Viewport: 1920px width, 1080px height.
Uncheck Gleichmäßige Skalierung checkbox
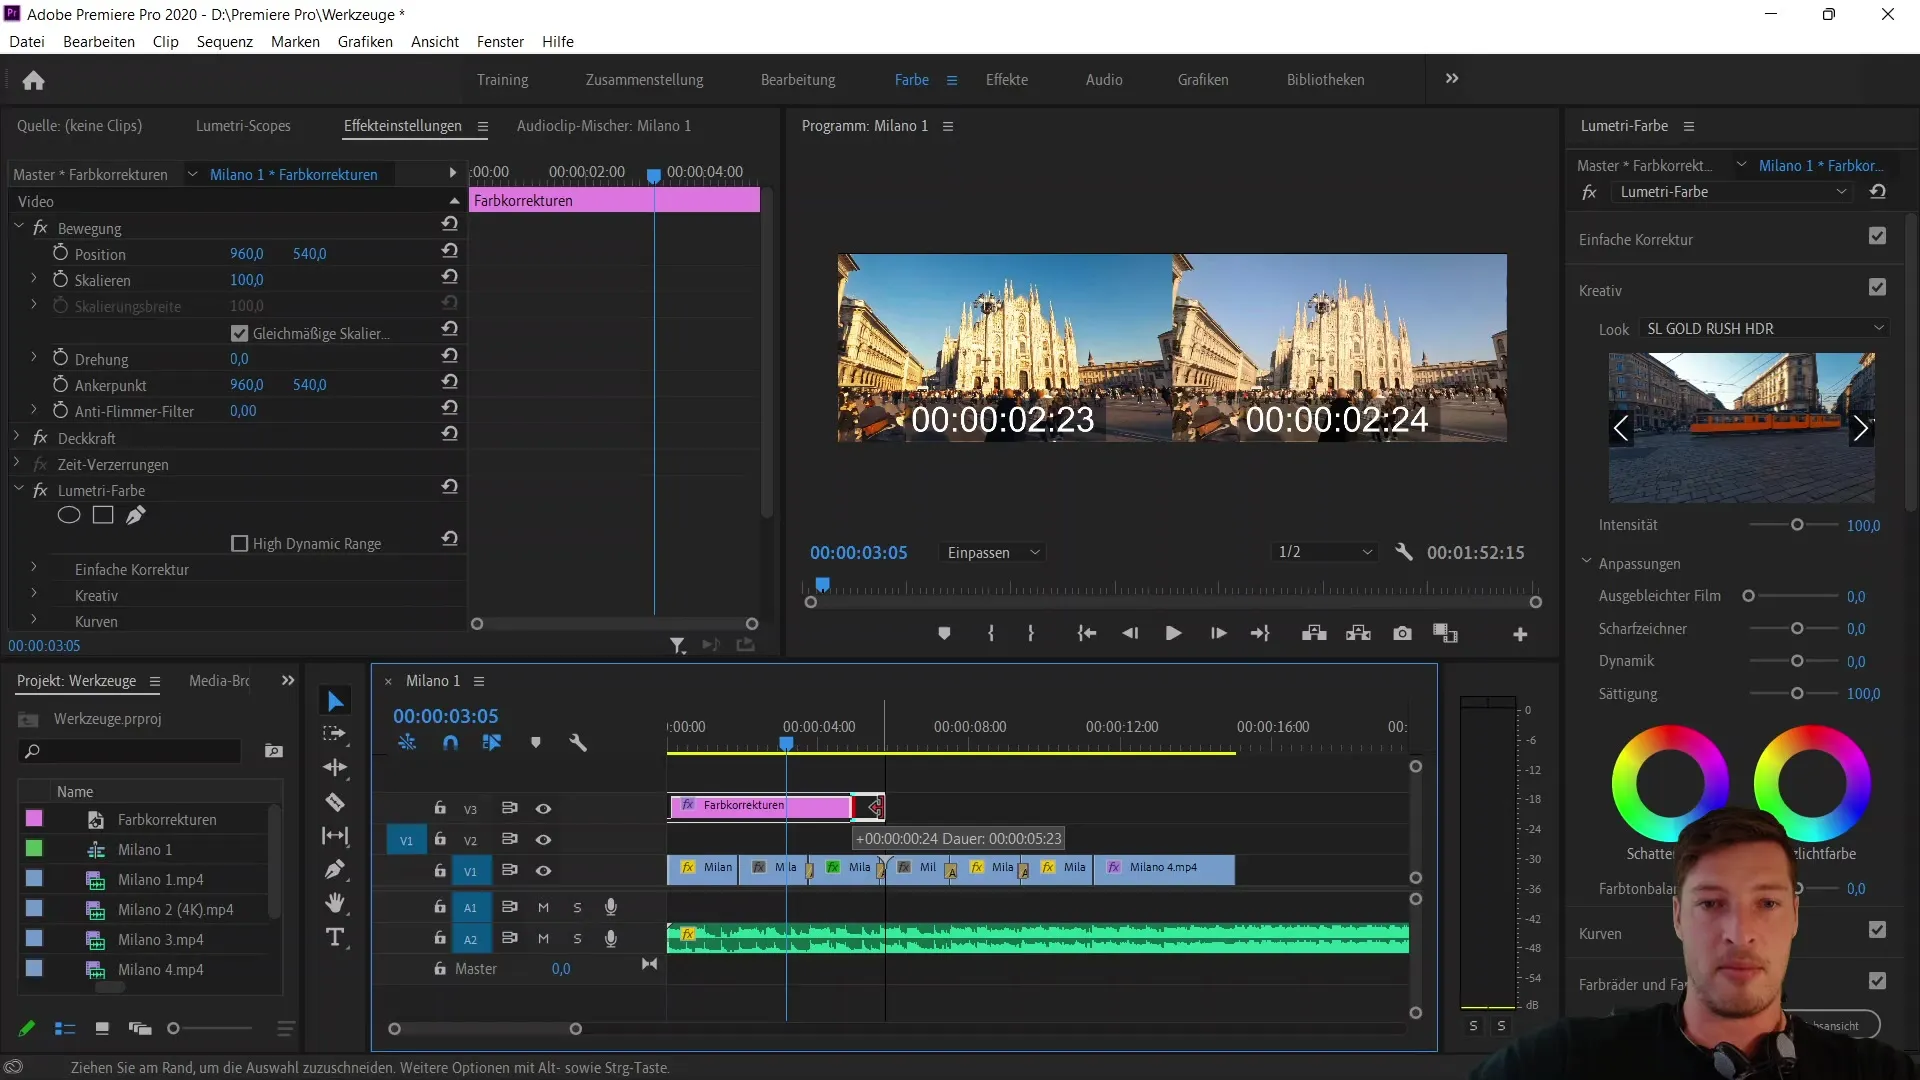pyautogui.click(x=239, y=333)
